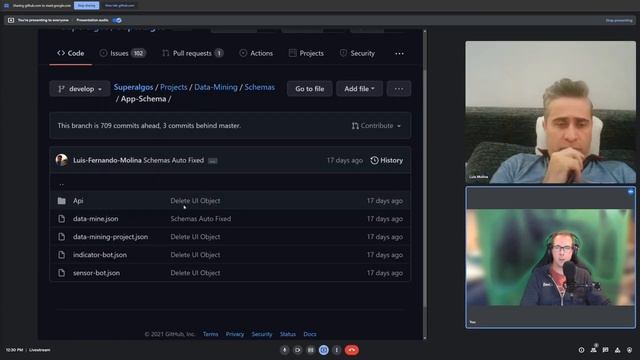Click the Terms footer link
The image size is (640, 360).
(x=211, y=334)
